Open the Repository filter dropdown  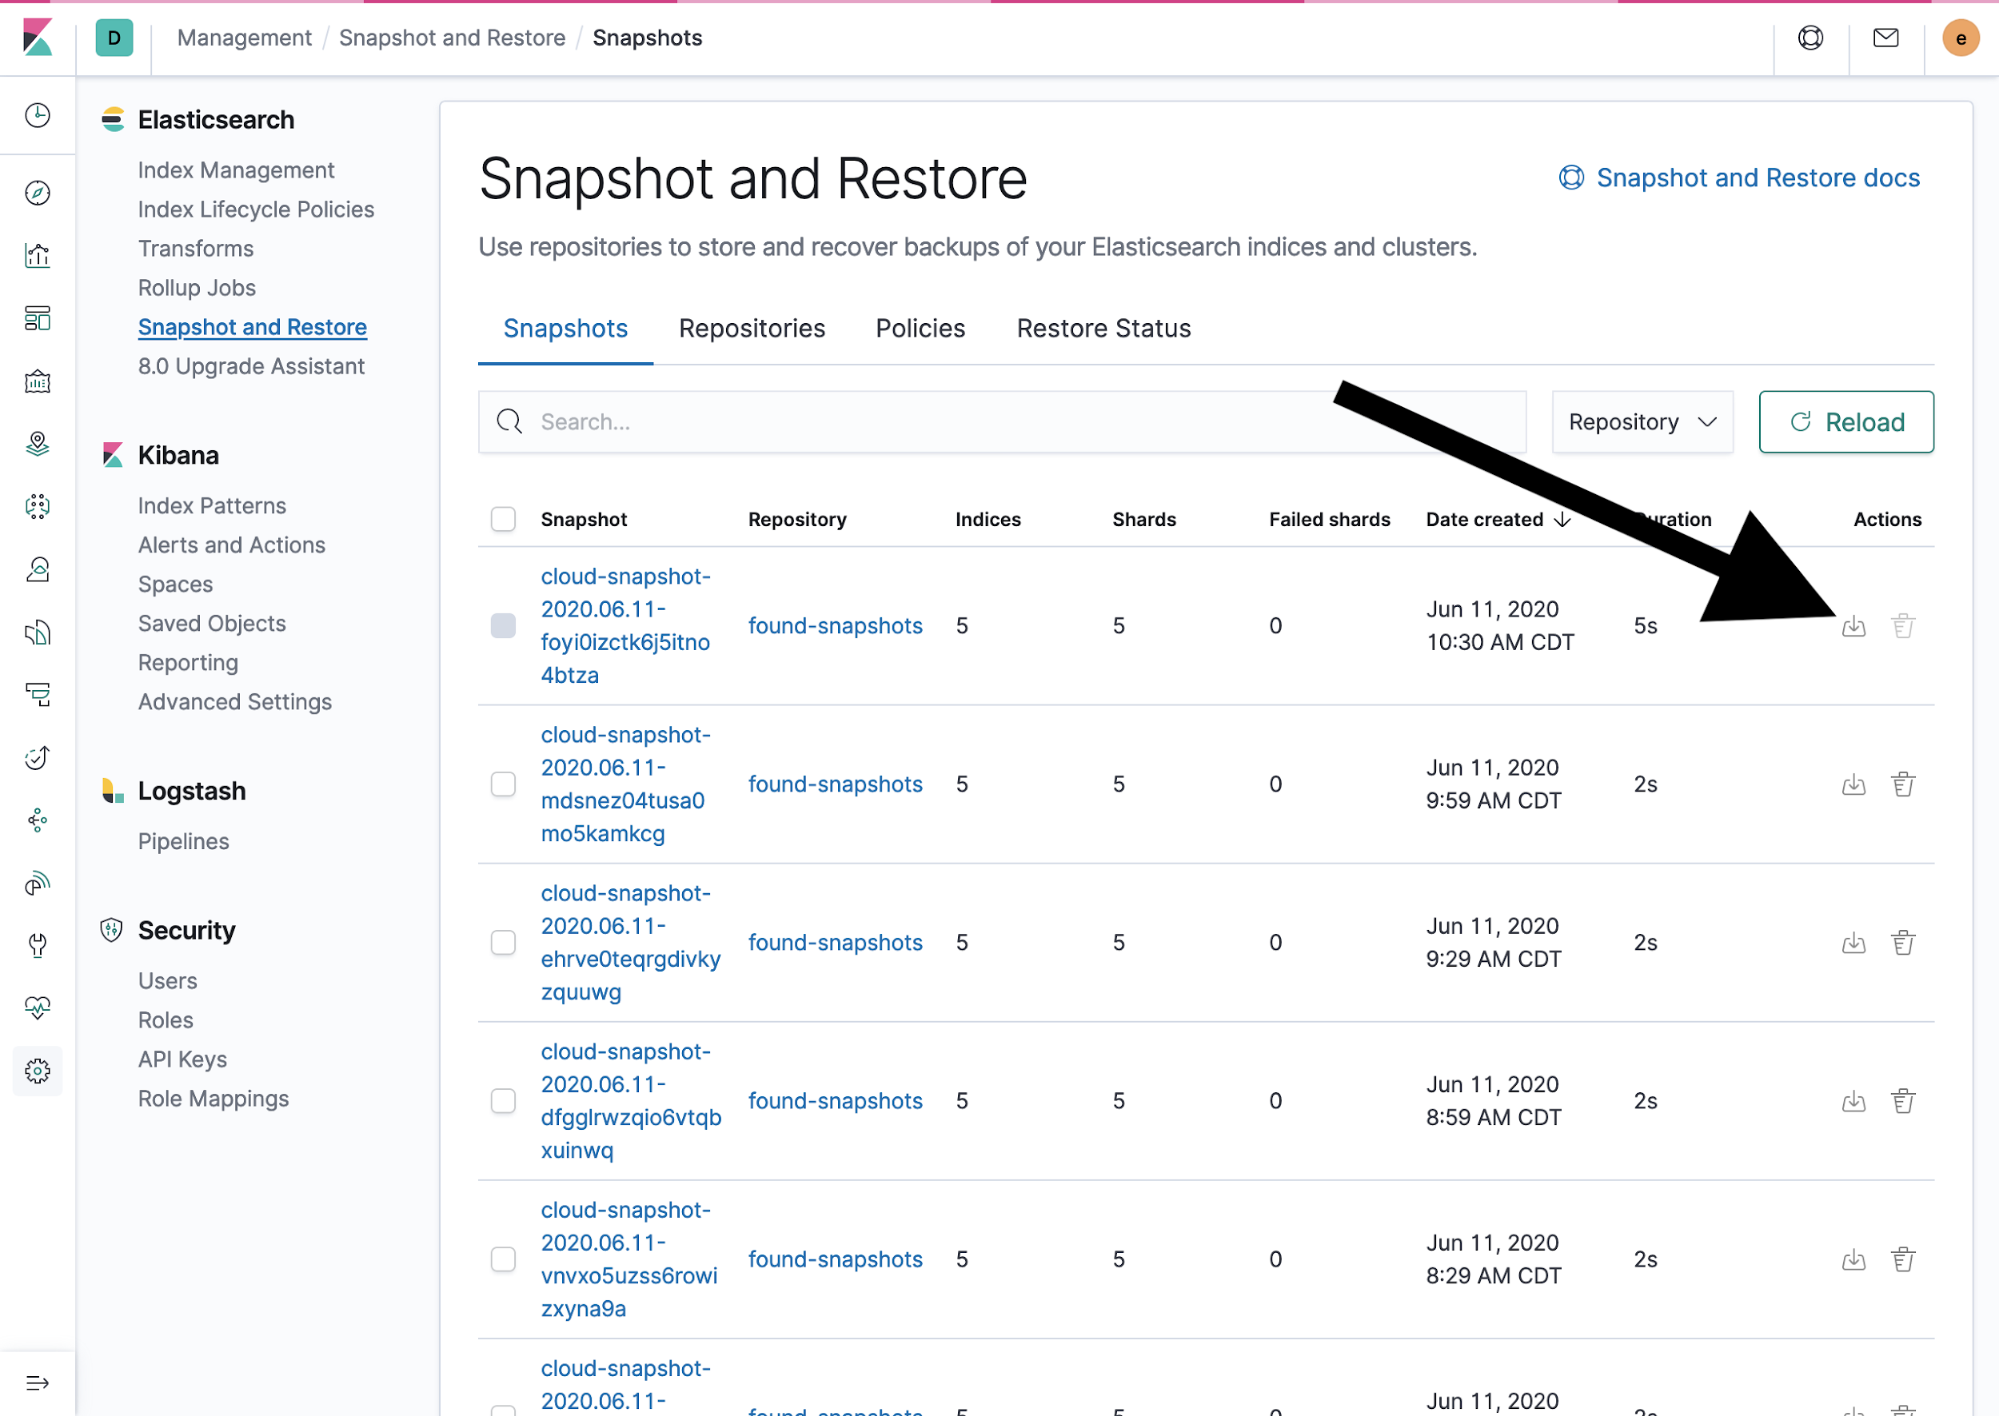[x=1641, y=422]
